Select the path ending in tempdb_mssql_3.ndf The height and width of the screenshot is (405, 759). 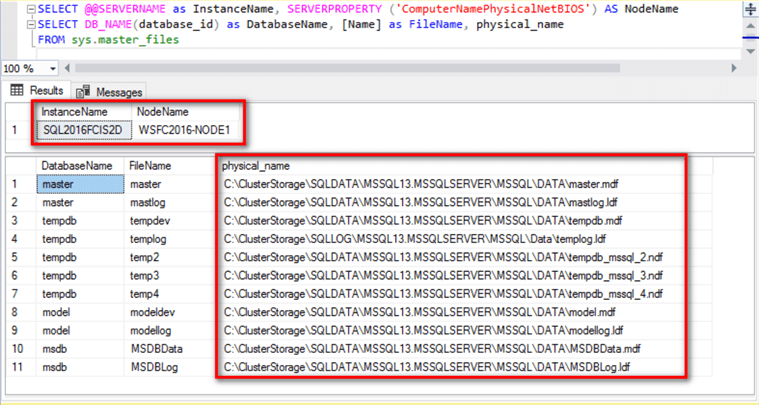(x=443, y=276)
